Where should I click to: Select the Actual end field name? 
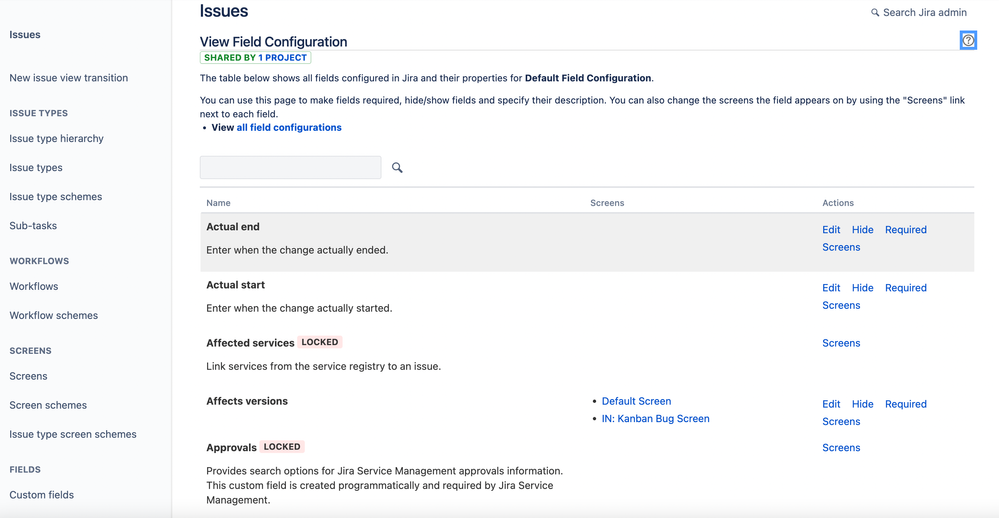point(233,227)
